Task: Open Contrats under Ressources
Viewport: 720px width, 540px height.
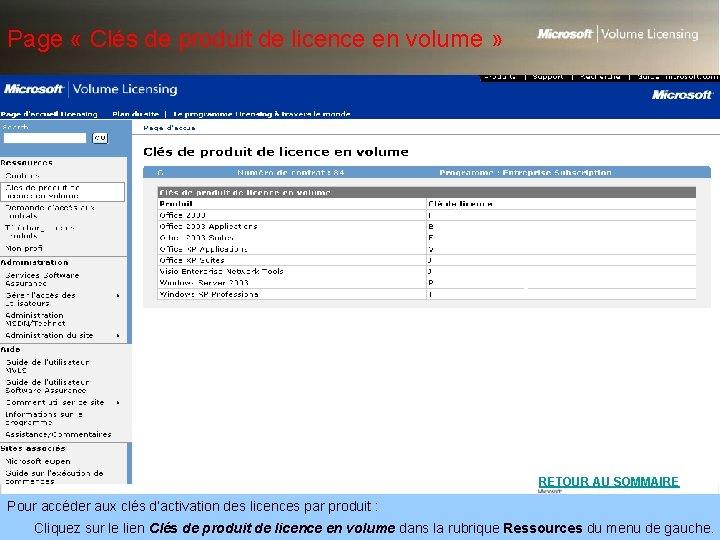Action: point(22,175)
